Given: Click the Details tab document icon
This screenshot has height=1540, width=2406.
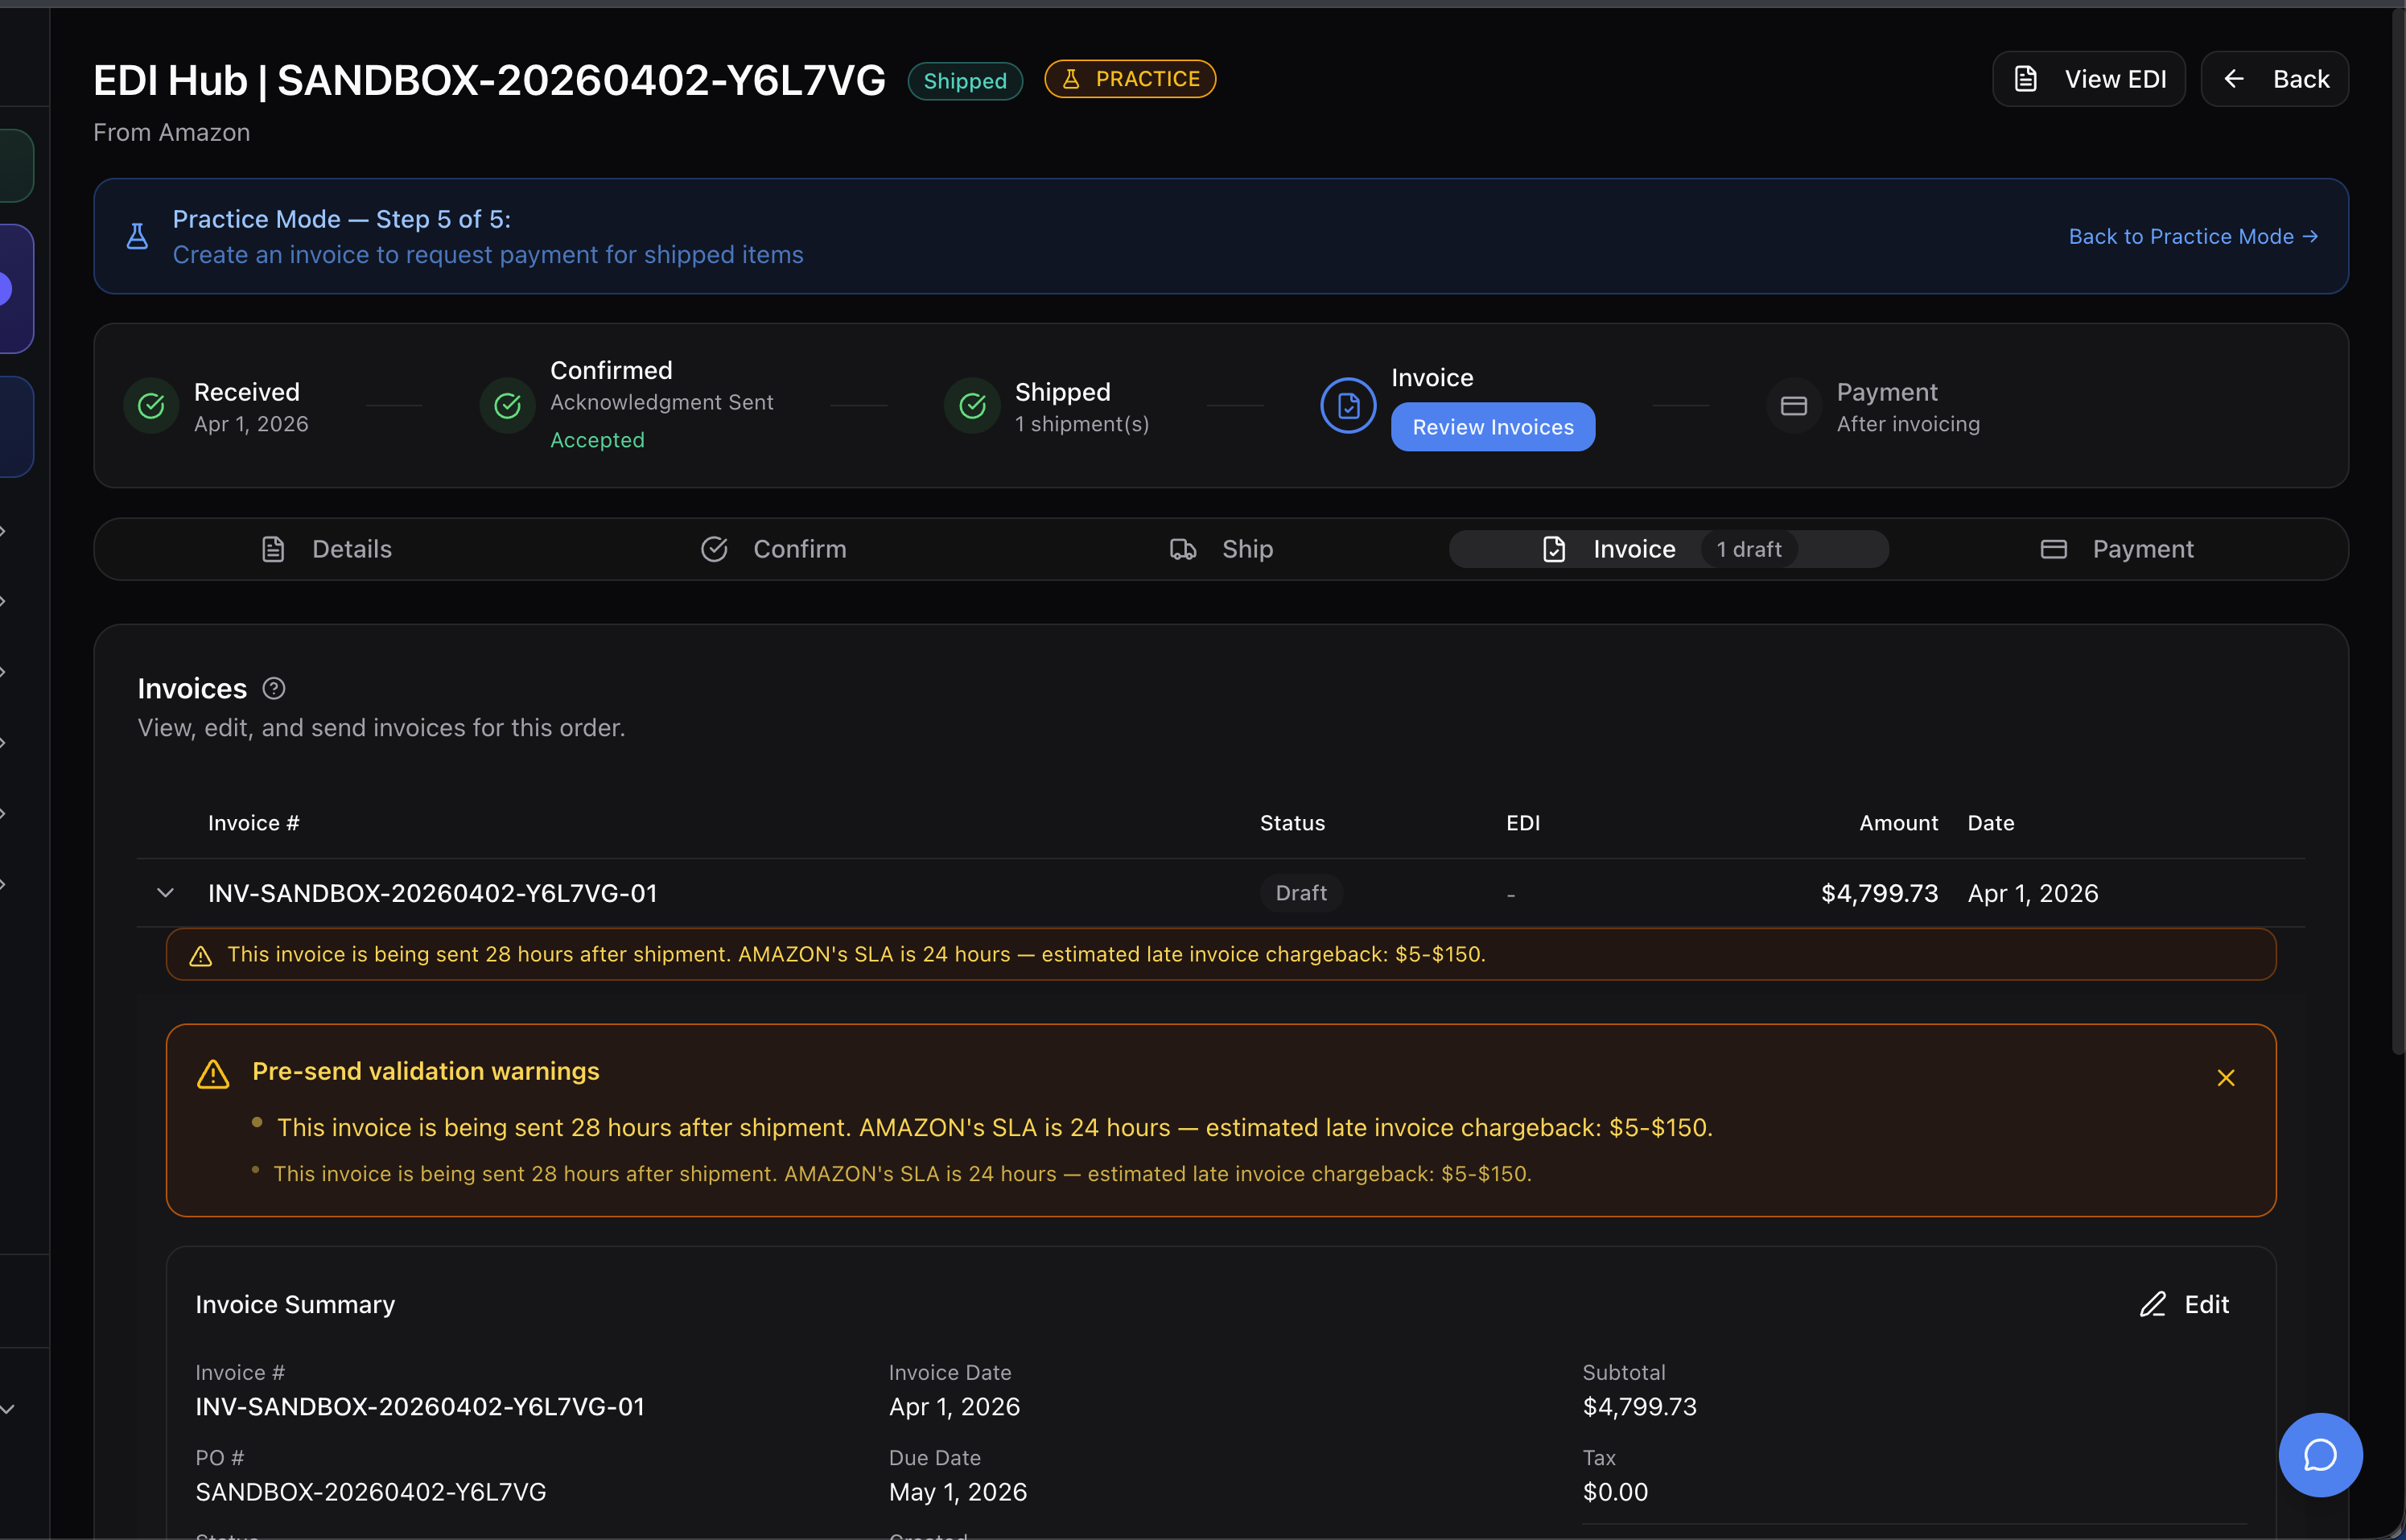Looking at the screenshot, I should tap(273, 549).
